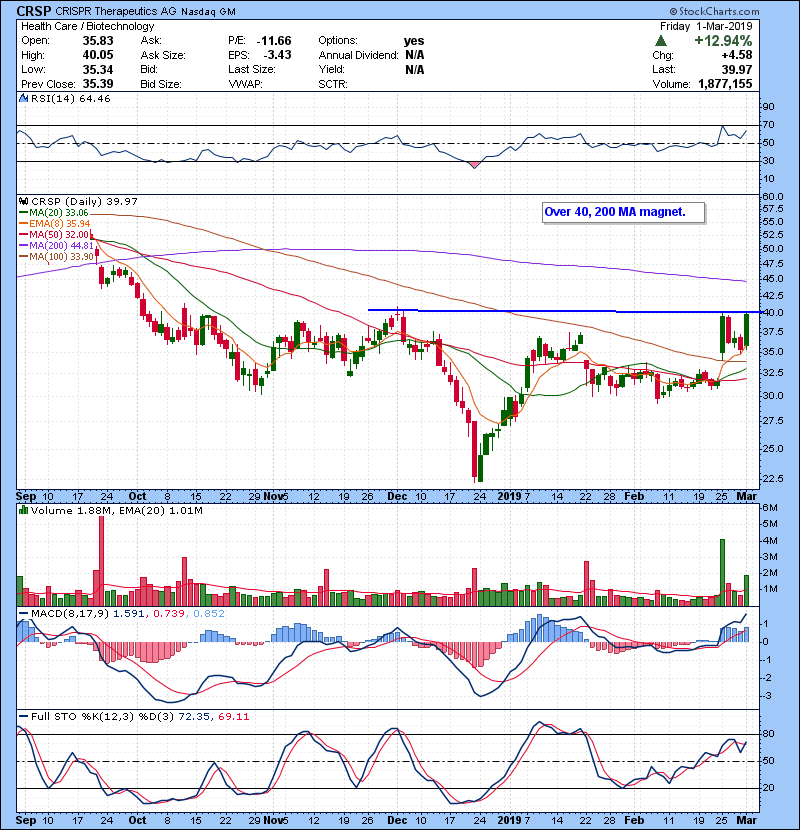800x830 pixels.
Task: Click the 'Dec' label on price chart axis
Action: click(397, 497)
